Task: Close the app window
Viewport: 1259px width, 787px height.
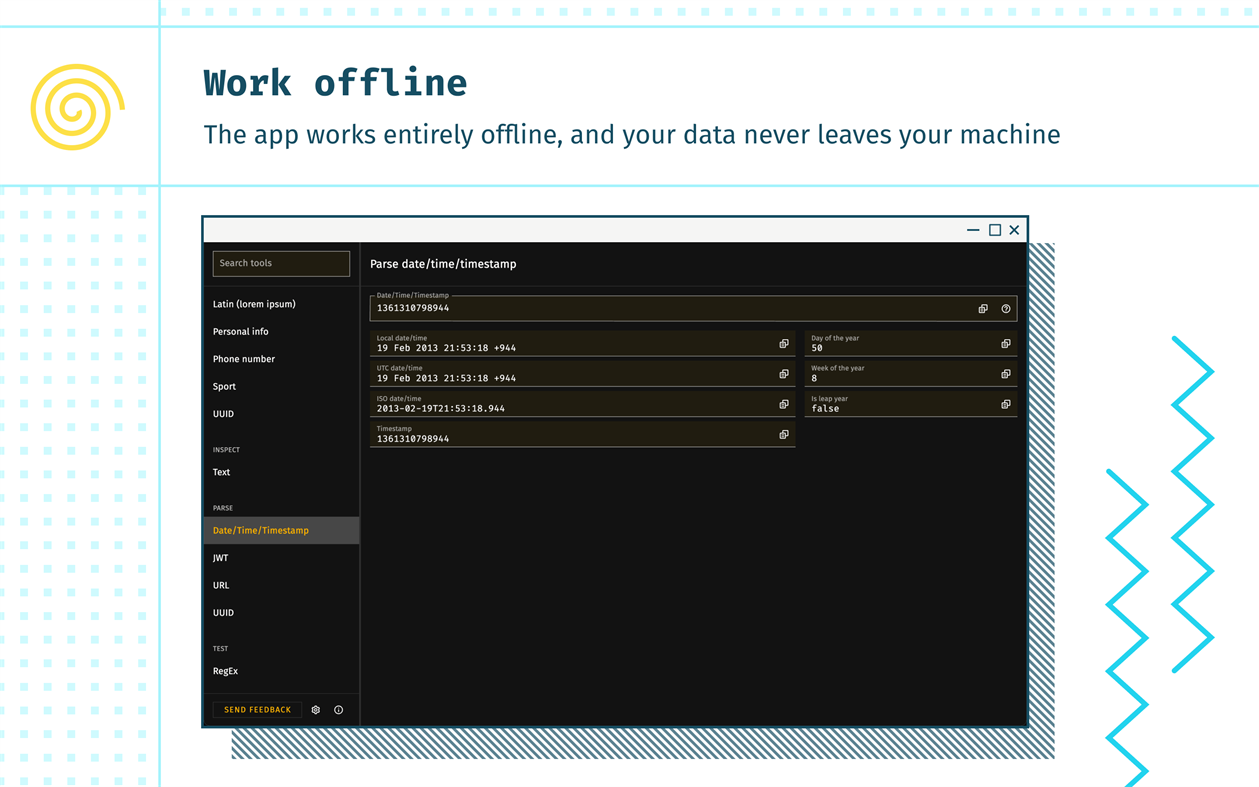Action: [x=1014, y=230]
